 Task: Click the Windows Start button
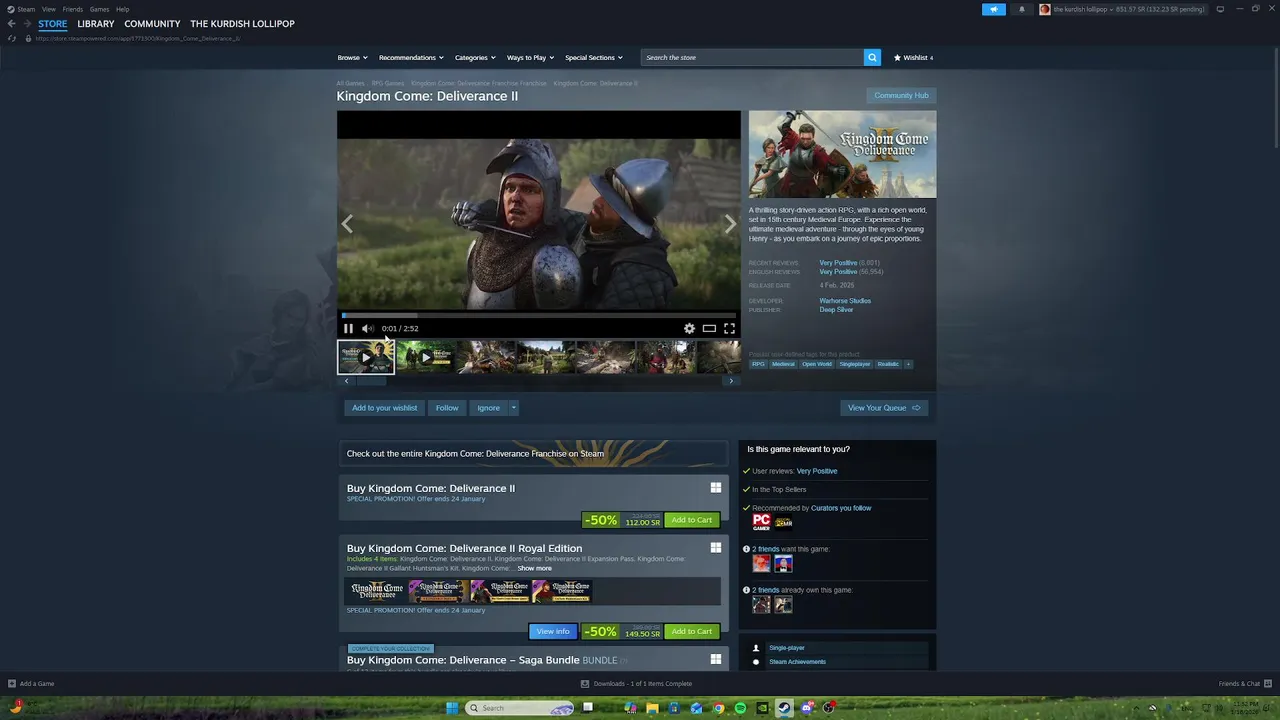click(451, 708)
